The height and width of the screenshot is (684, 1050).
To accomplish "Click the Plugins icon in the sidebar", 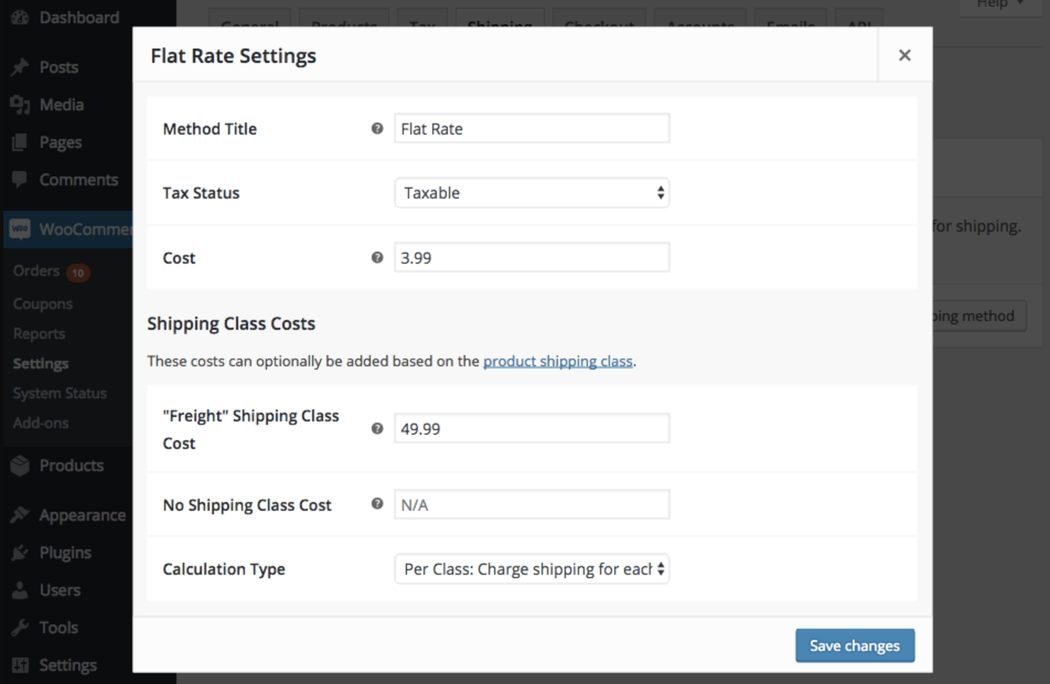I will 19,553.
